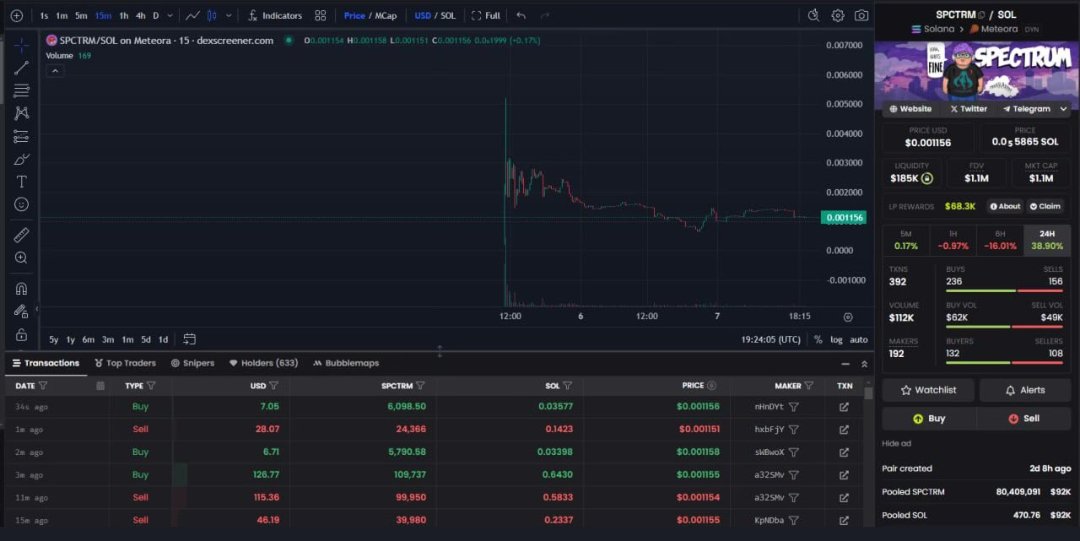The height and width of the screenshot is (541, 1080).
Task: Open more time intervals dropdown
Action: coord(170,16)
